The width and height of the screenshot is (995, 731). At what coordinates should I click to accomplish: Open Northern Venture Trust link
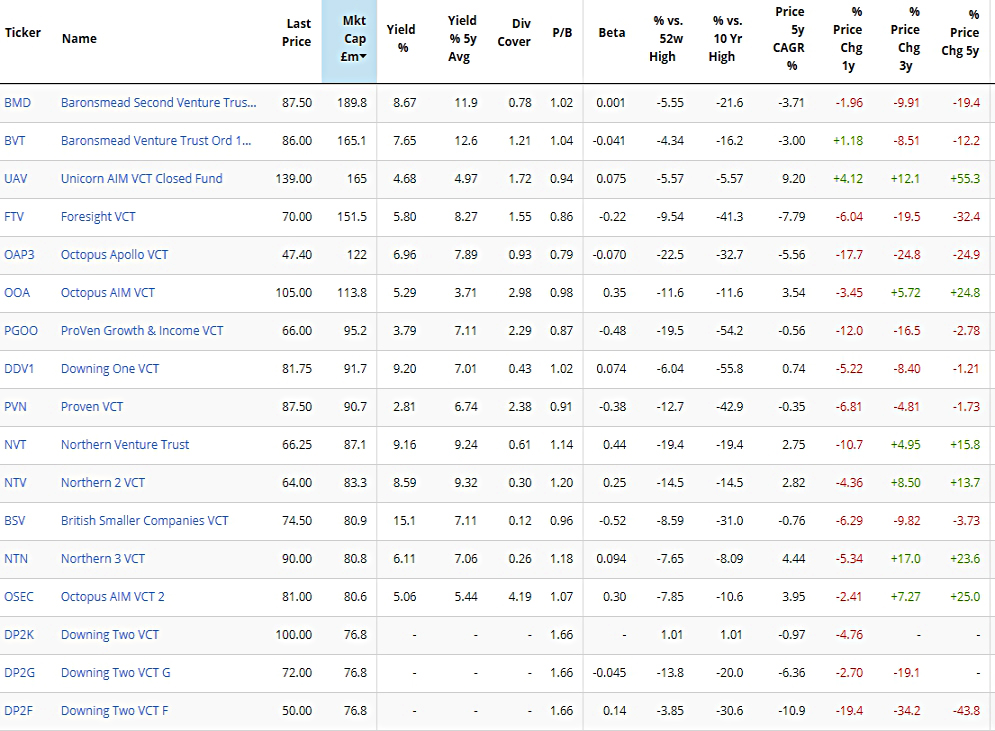[x=125, y=445]
